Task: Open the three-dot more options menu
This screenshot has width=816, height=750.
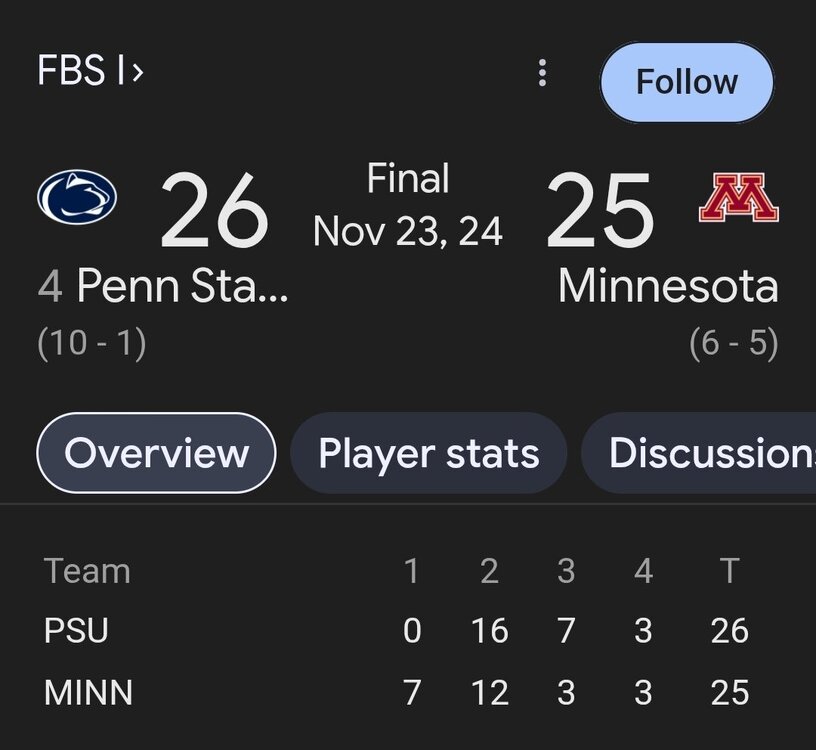Action: [542, 73]
